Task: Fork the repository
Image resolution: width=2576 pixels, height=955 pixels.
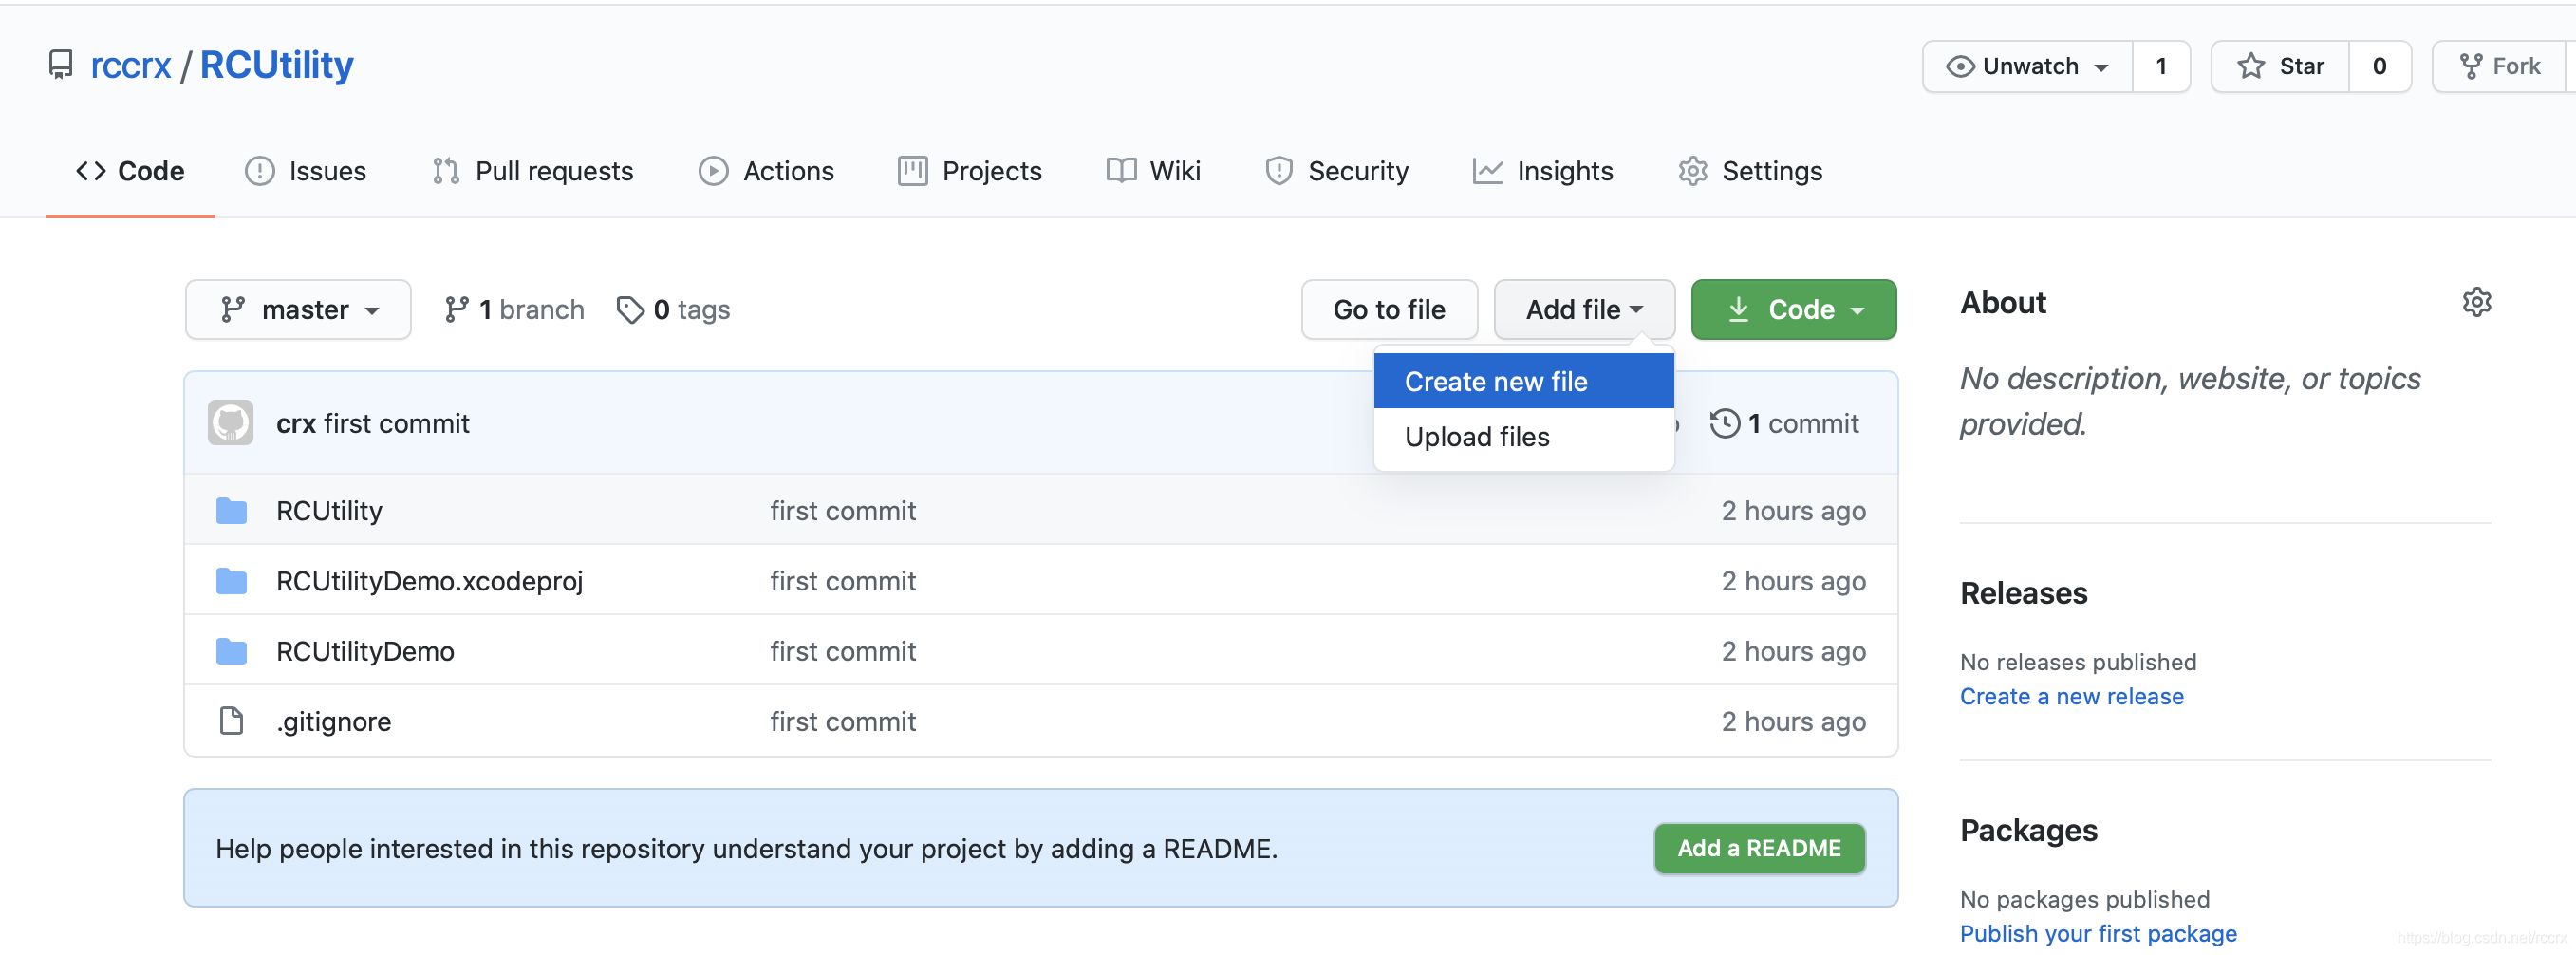Action: click(2500, 66)
